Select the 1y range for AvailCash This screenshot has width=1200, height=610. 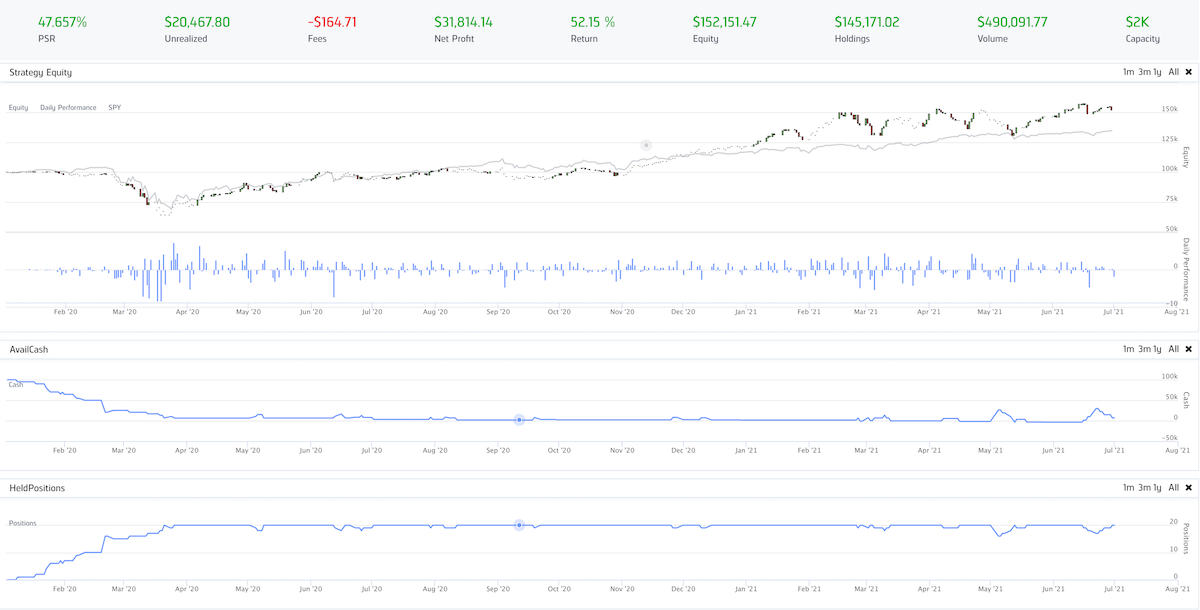1157,349
